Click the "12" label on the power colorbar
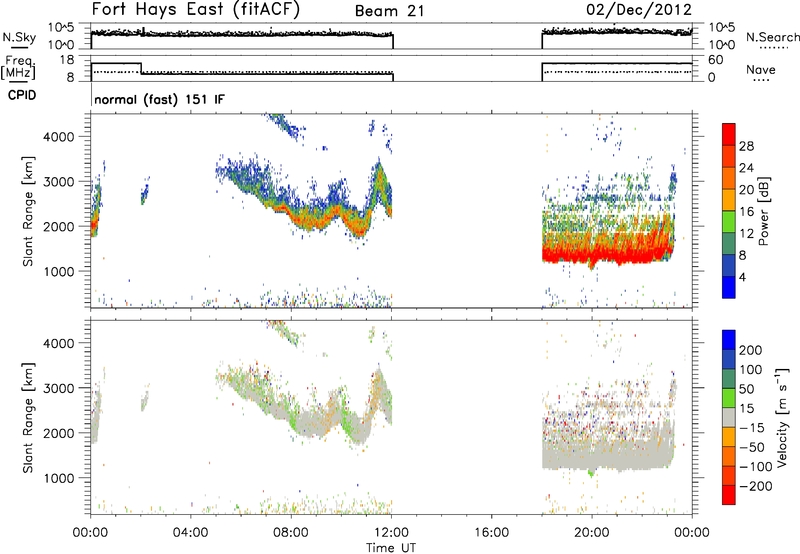Screen dimensions: 800x554 pos(746,234)
